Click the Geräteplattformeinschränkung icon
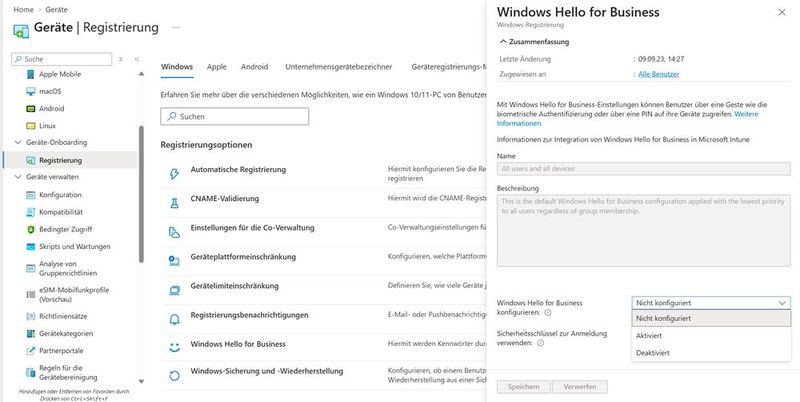 (x=174, y=261)
